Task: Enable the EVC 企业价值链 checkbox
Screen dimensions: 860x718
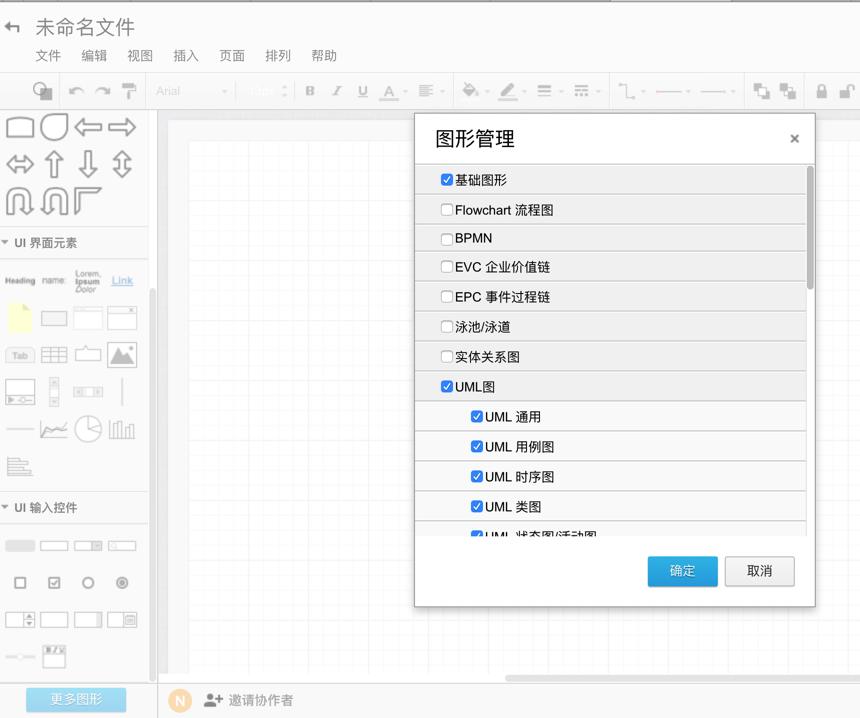Action: coord(447,267)
